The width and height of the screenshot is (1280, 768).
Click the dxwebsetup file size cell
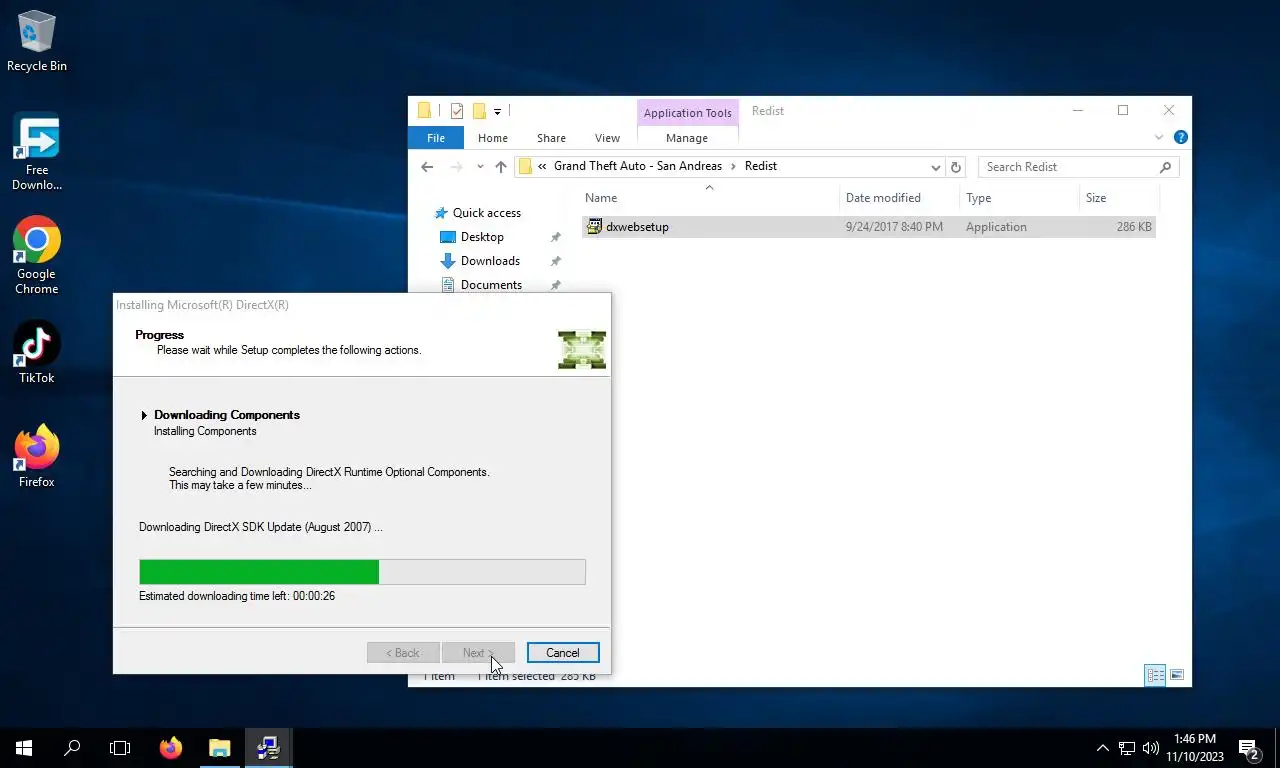(x=1134, y=227)
